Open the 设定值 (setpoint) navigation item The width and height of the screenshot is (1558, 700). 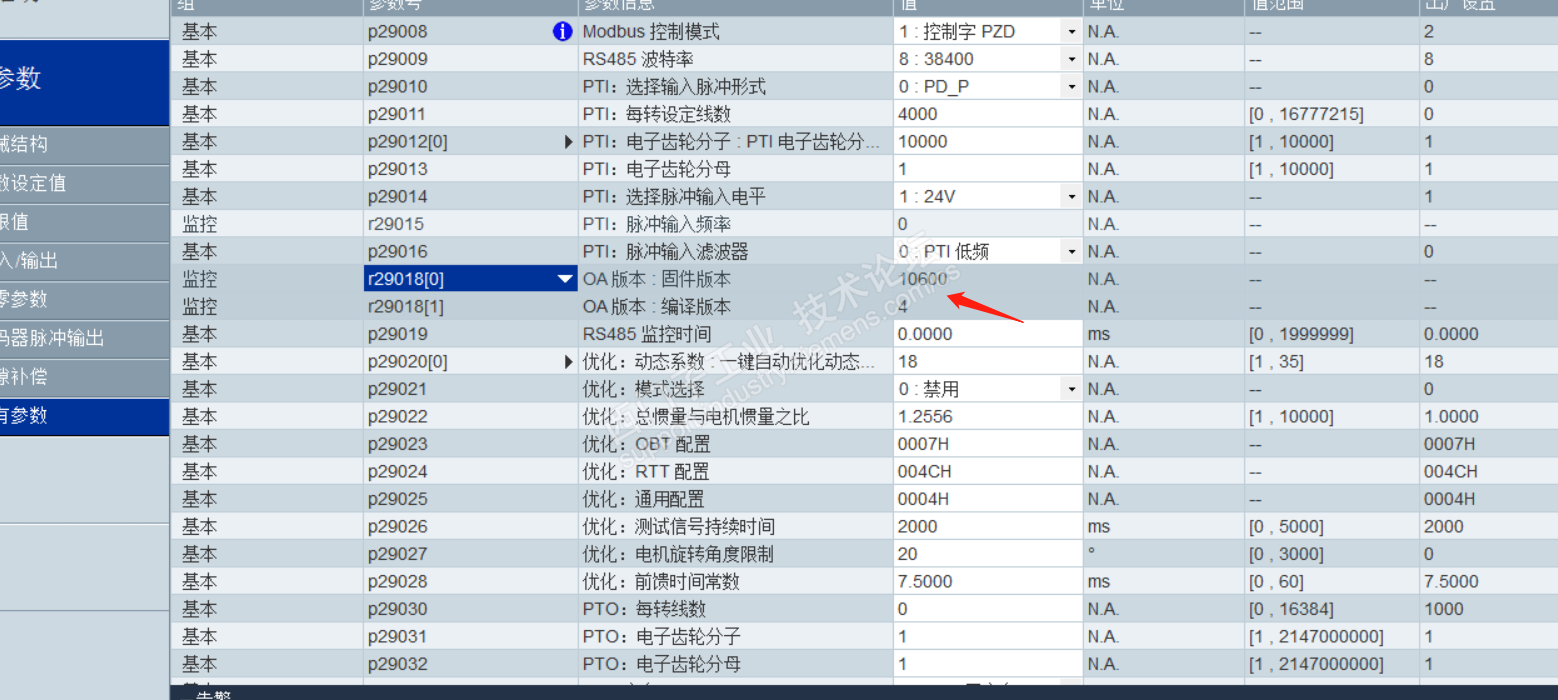tap(84, 184)
